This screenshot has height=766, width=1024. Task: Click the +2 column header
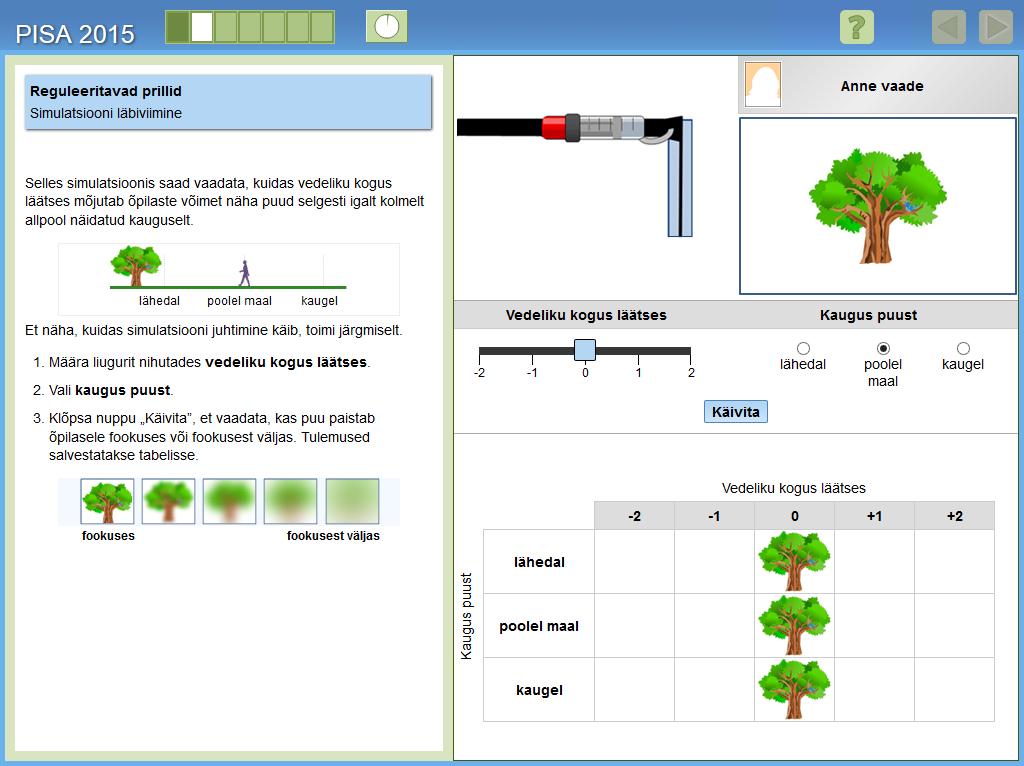tap(954, 516)
